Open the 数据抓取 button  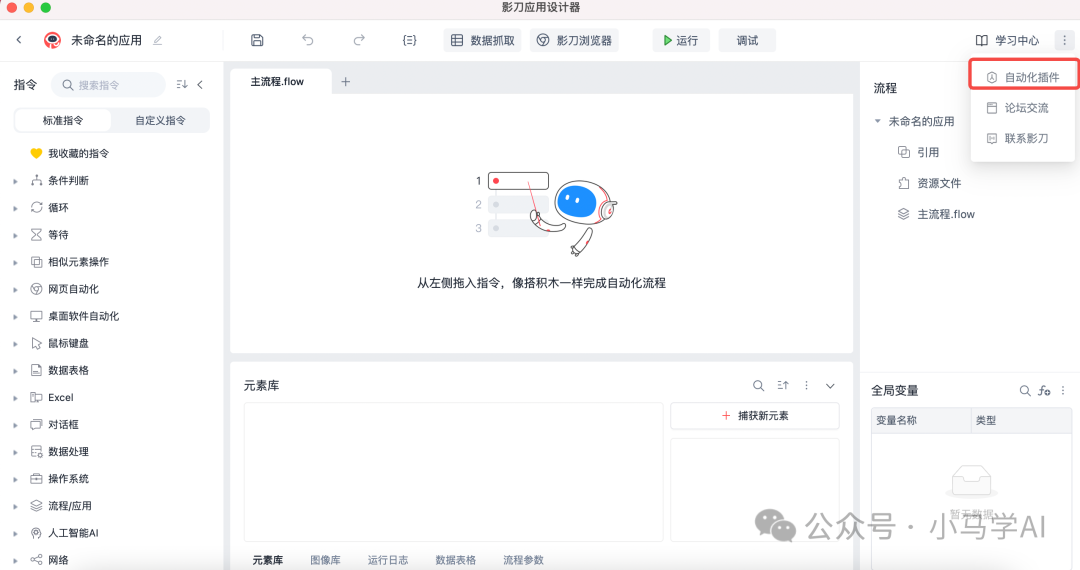tap(483, 41)
